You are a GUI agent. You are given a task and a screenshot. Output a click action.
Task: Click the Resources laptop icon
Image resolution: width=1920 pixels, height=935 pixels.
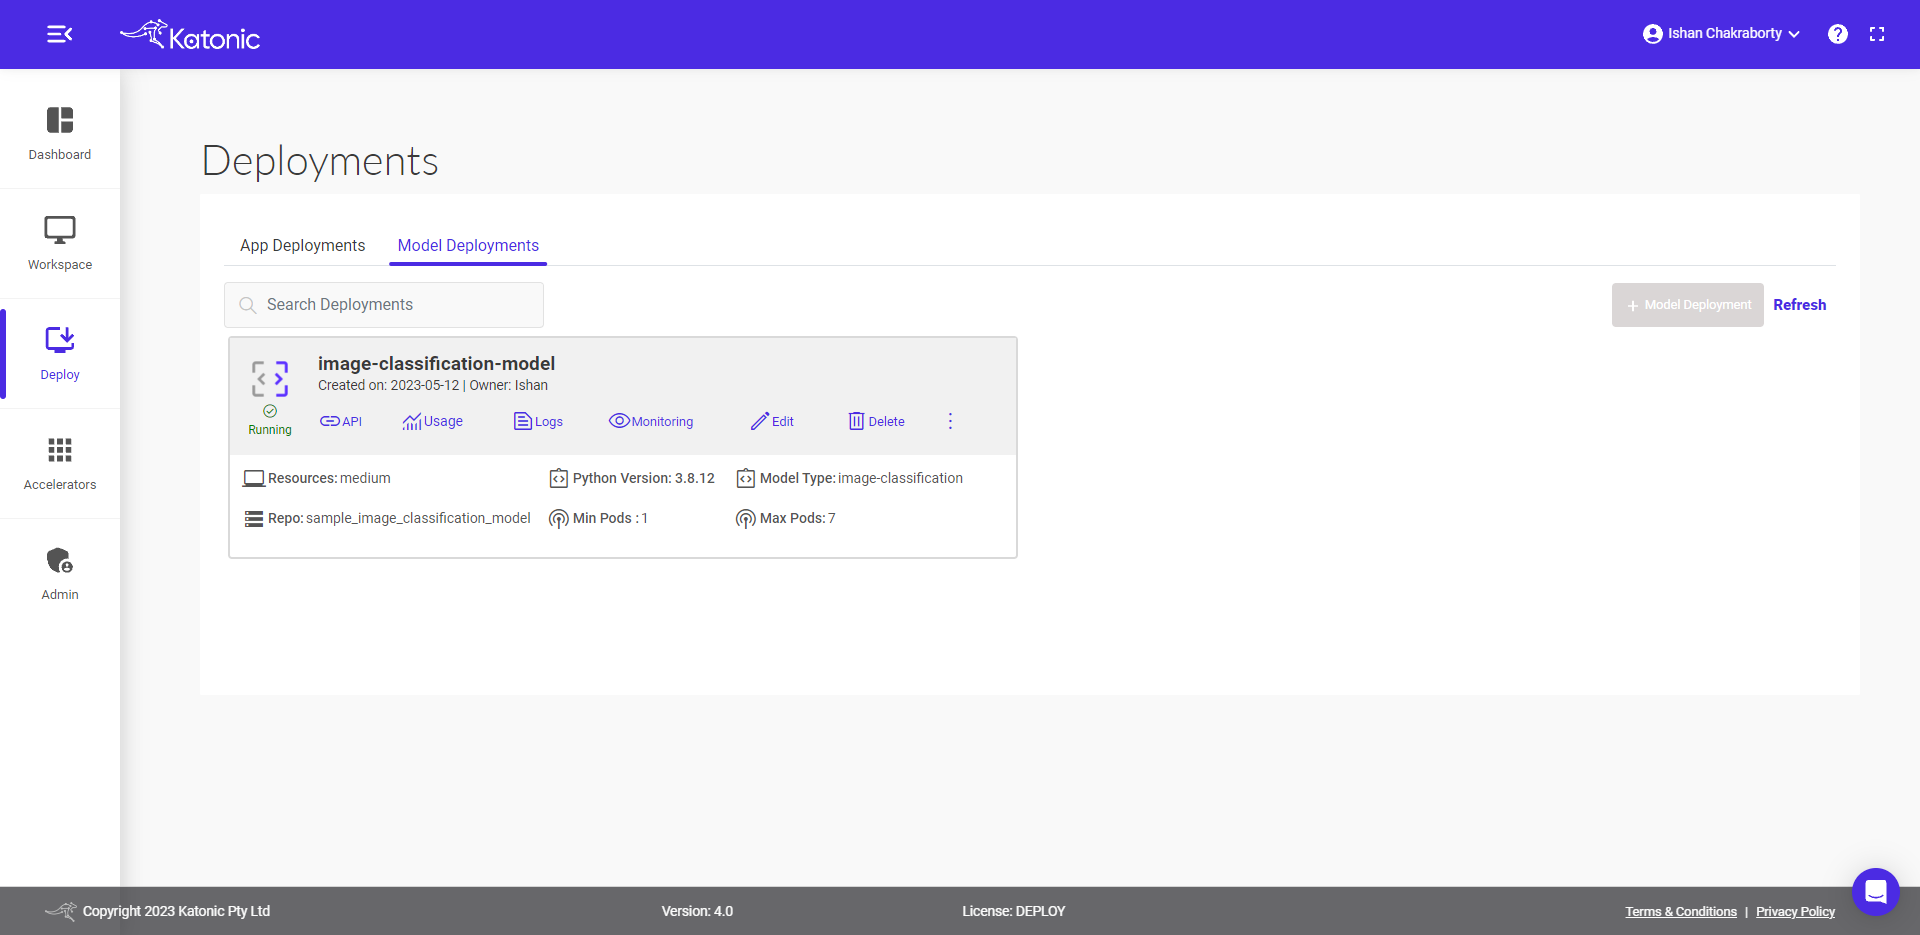pos(254,479)
